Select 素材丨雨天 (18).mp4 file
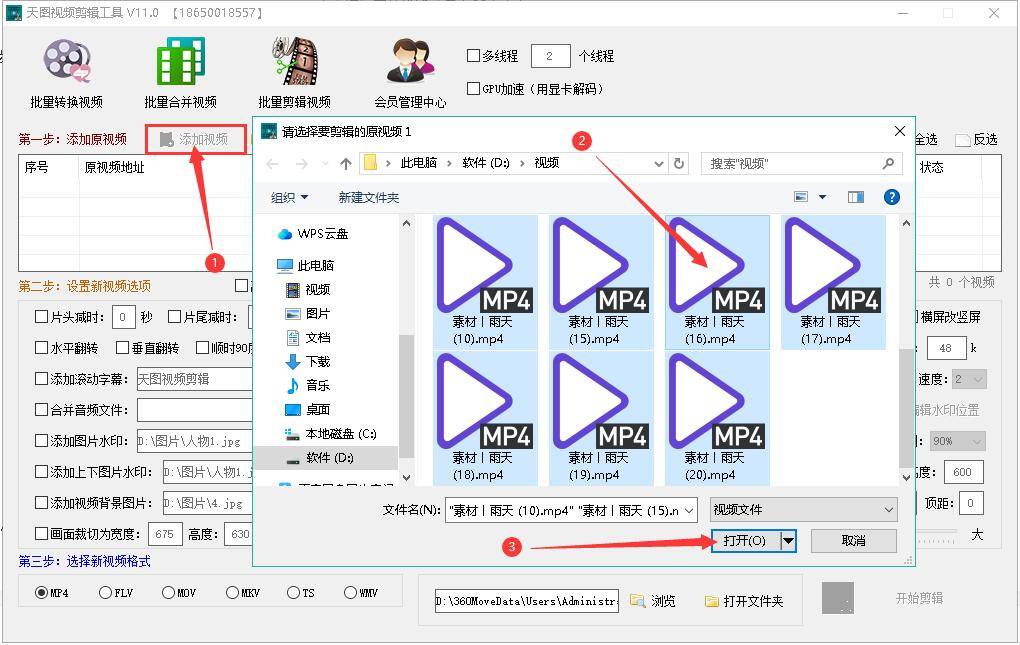1020x645 pixels. [x=485, y=418]
